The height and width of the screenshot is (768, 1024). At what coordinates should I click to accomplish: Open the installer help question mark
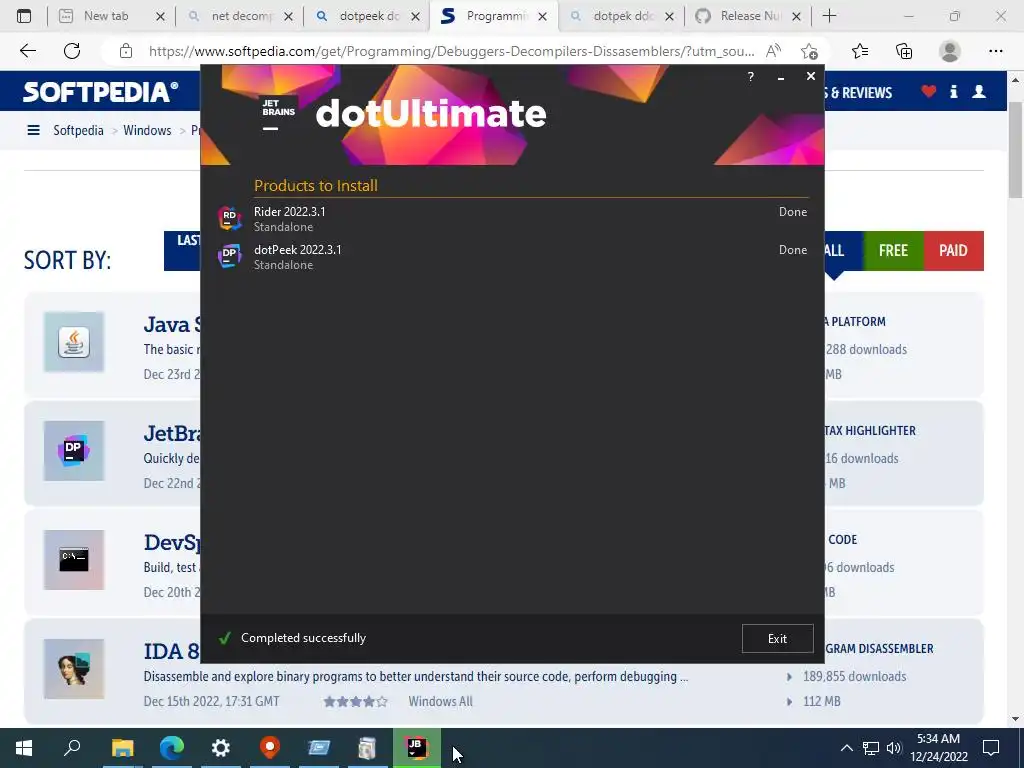(x=750, y=76)
